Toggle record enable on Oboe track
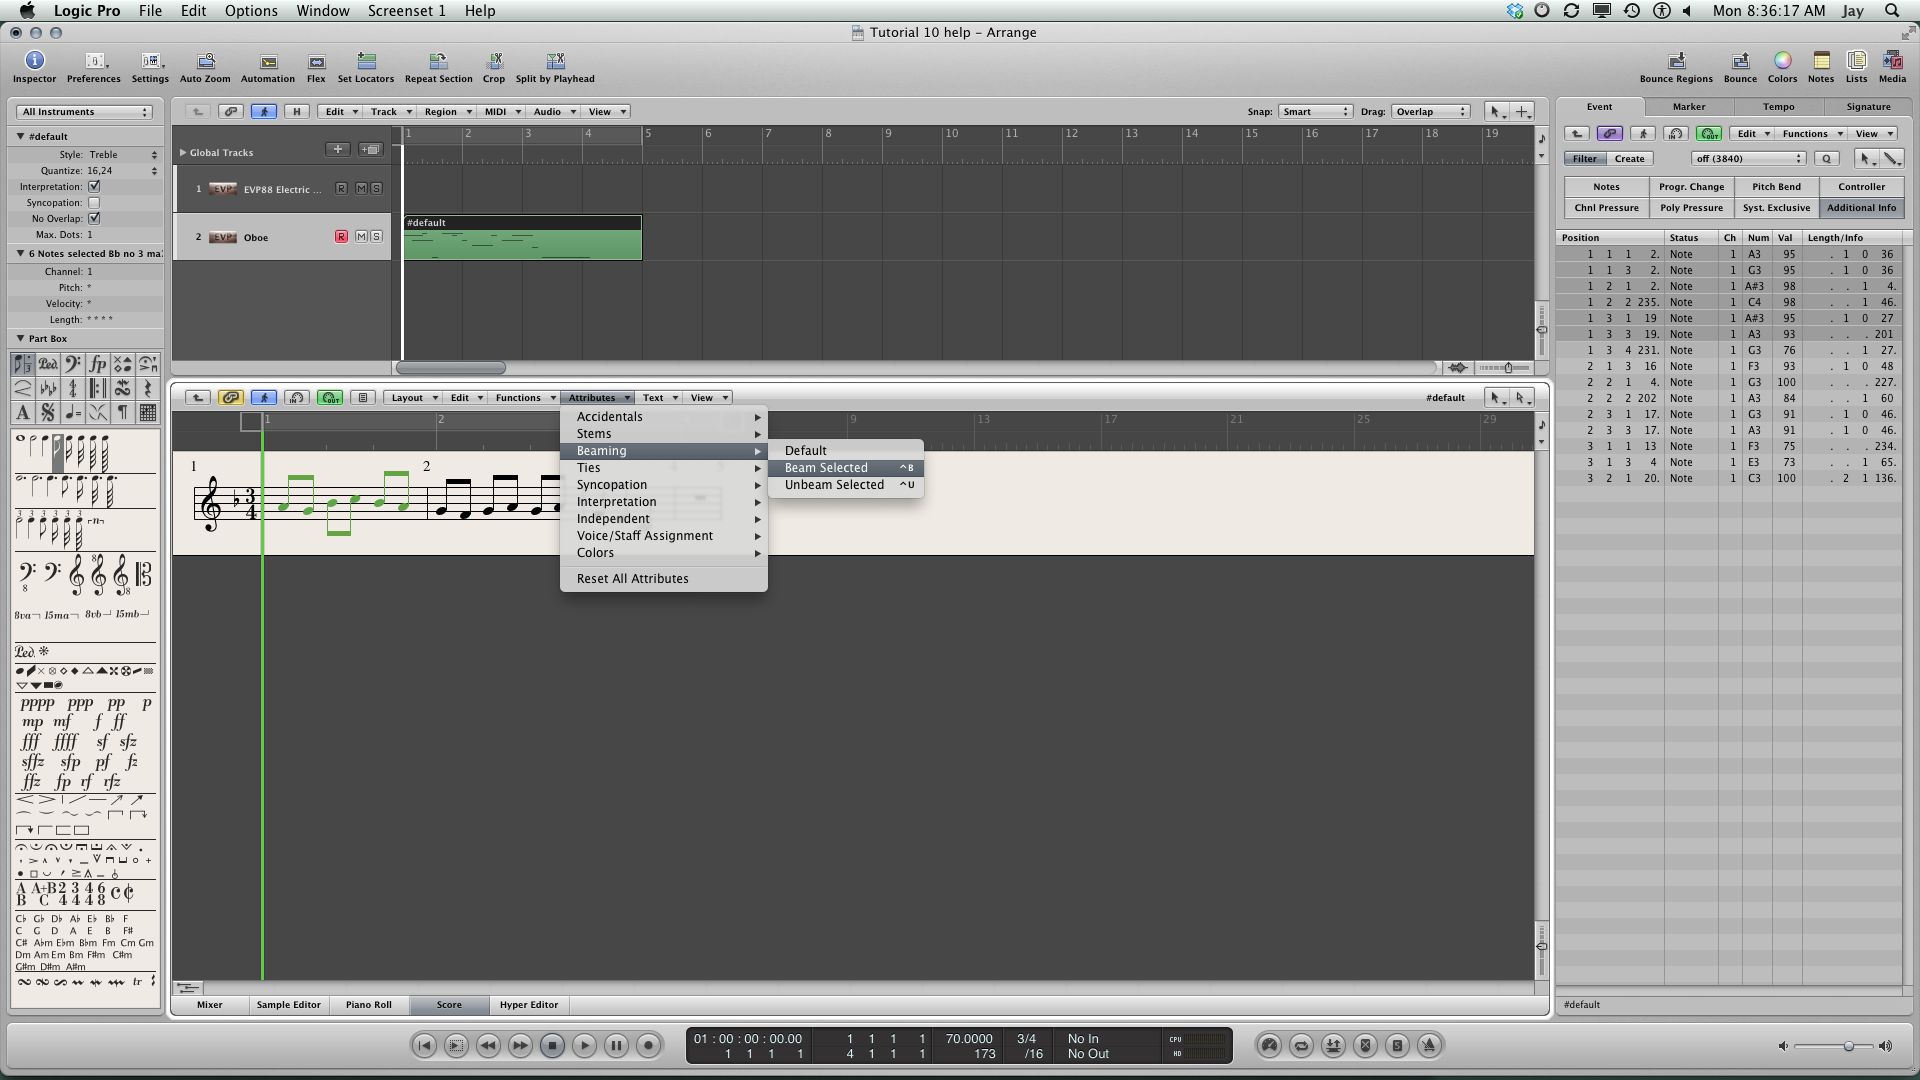Screen dimensions: 1920x1080 coord(341,237)
